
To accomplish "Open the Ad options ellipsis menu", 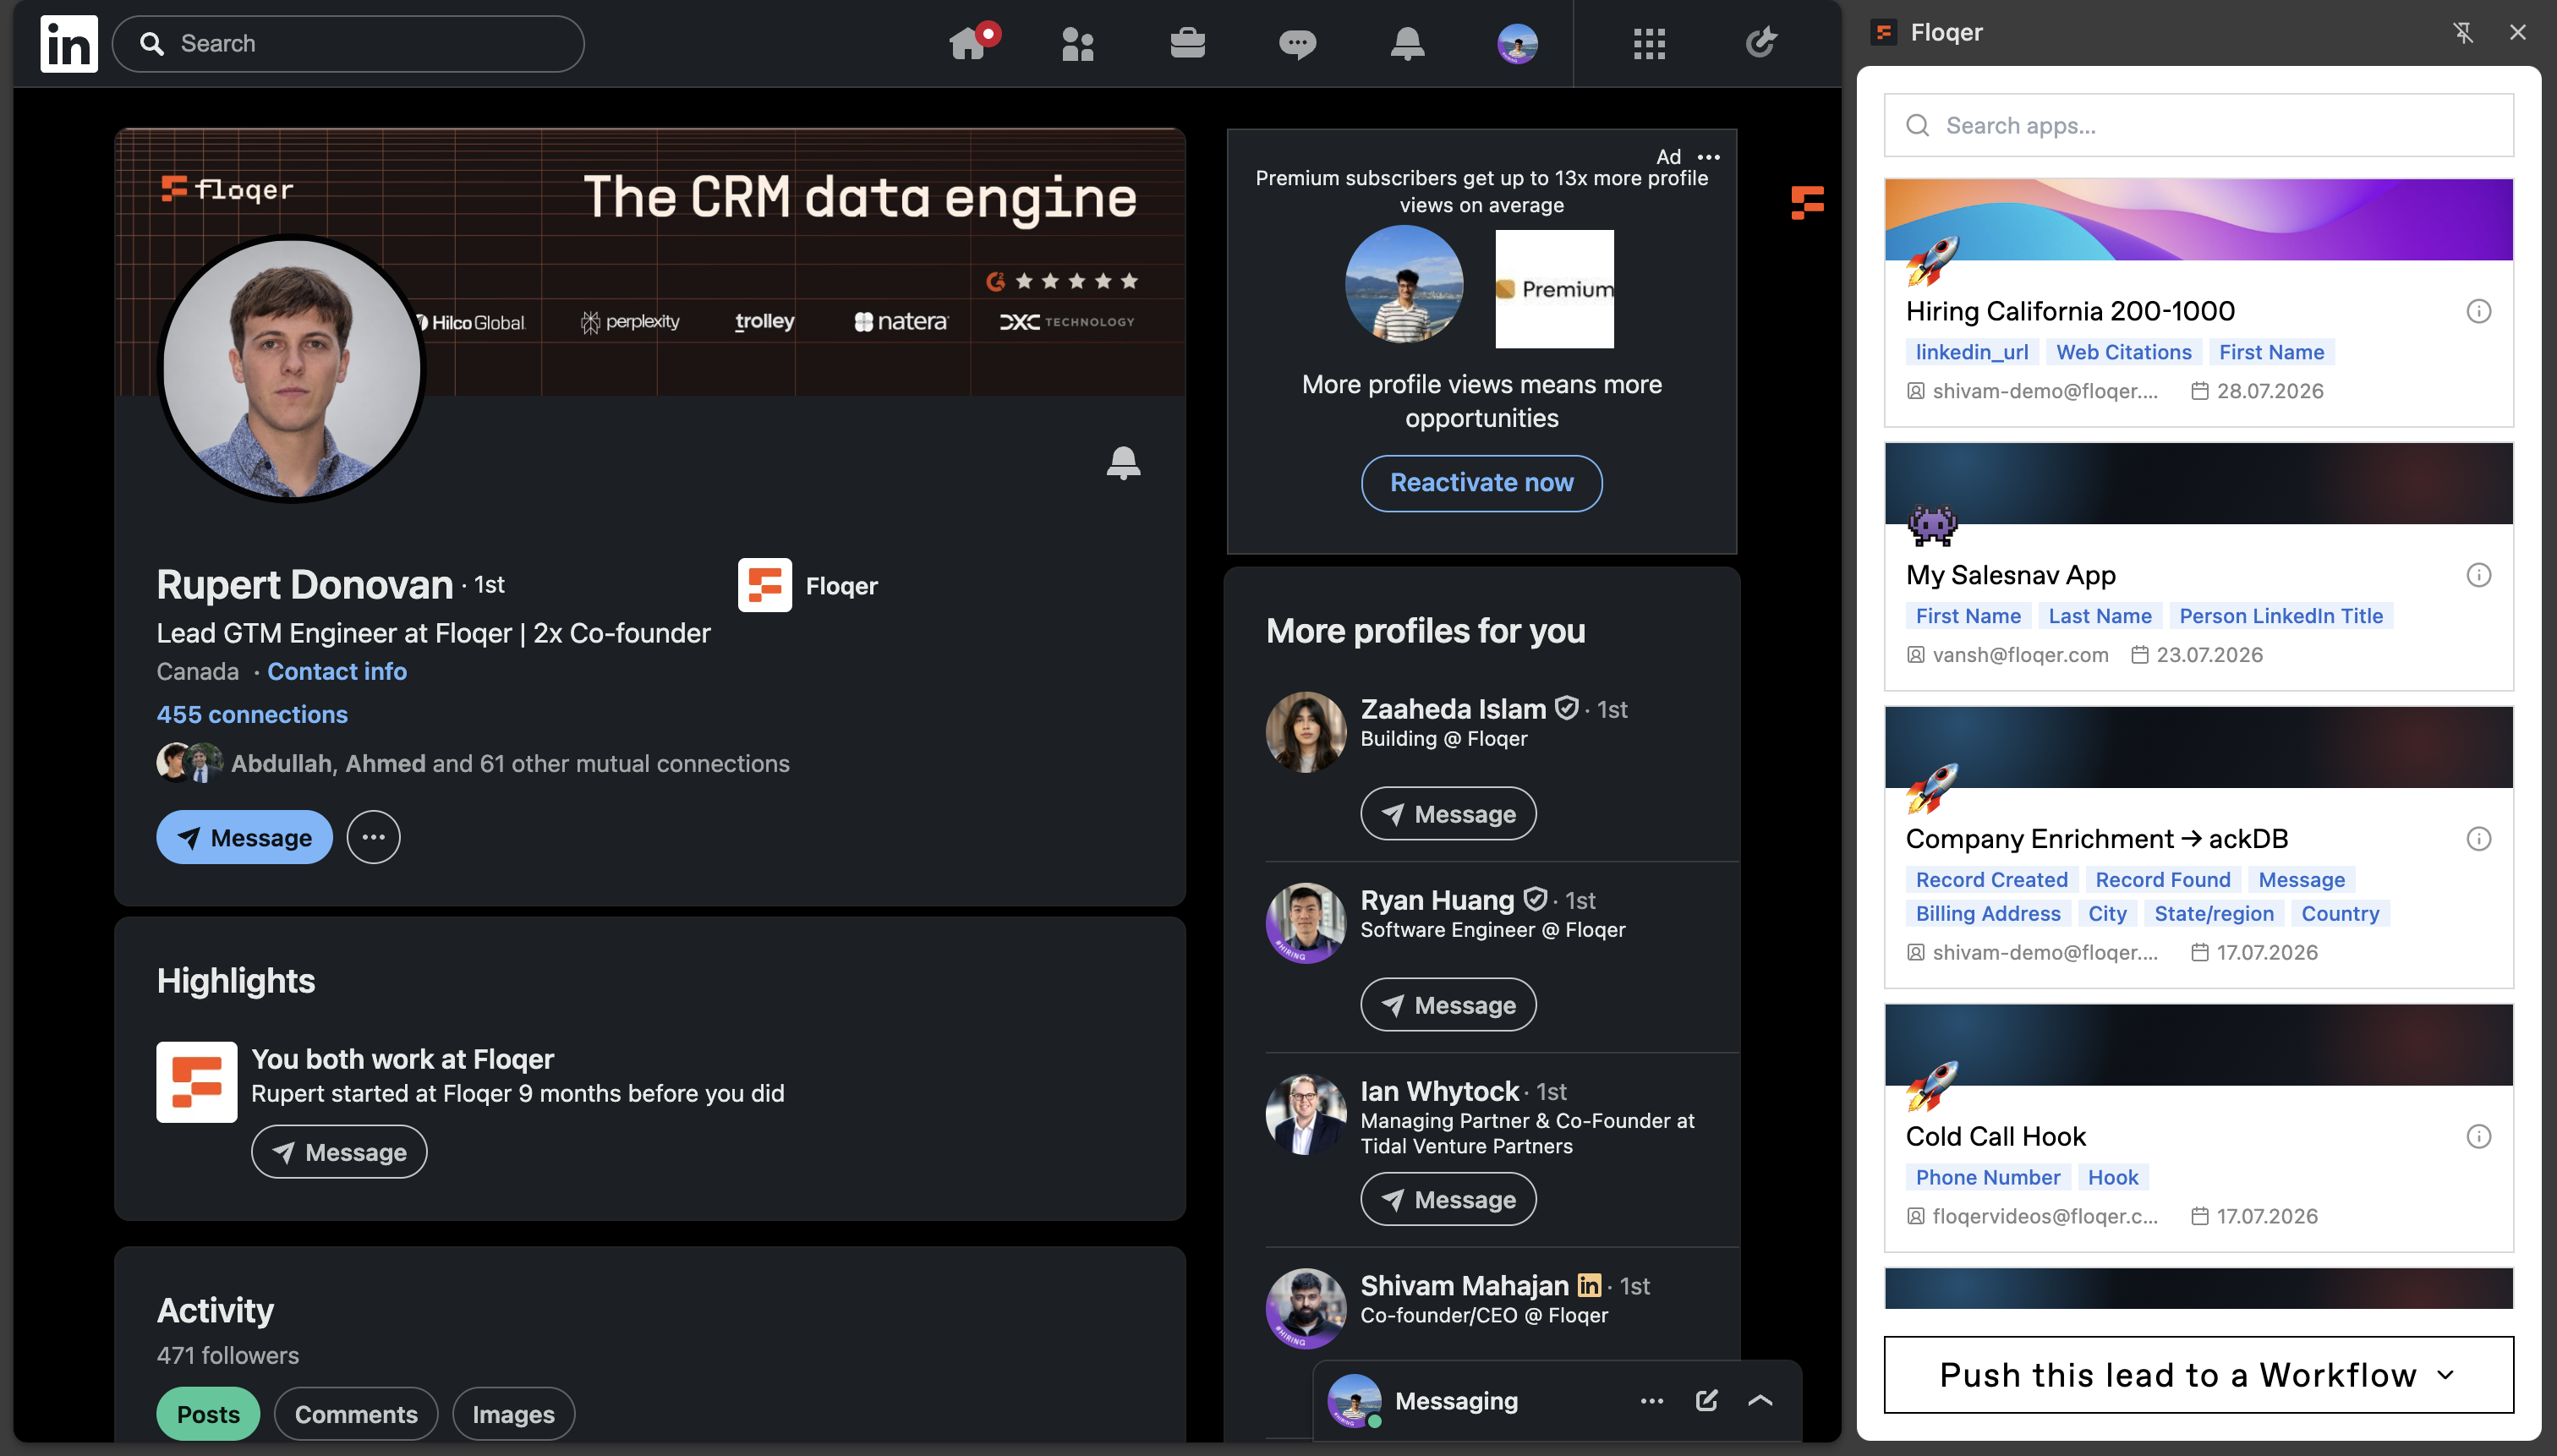I will pyautogui.click(x=1709, y=157).
